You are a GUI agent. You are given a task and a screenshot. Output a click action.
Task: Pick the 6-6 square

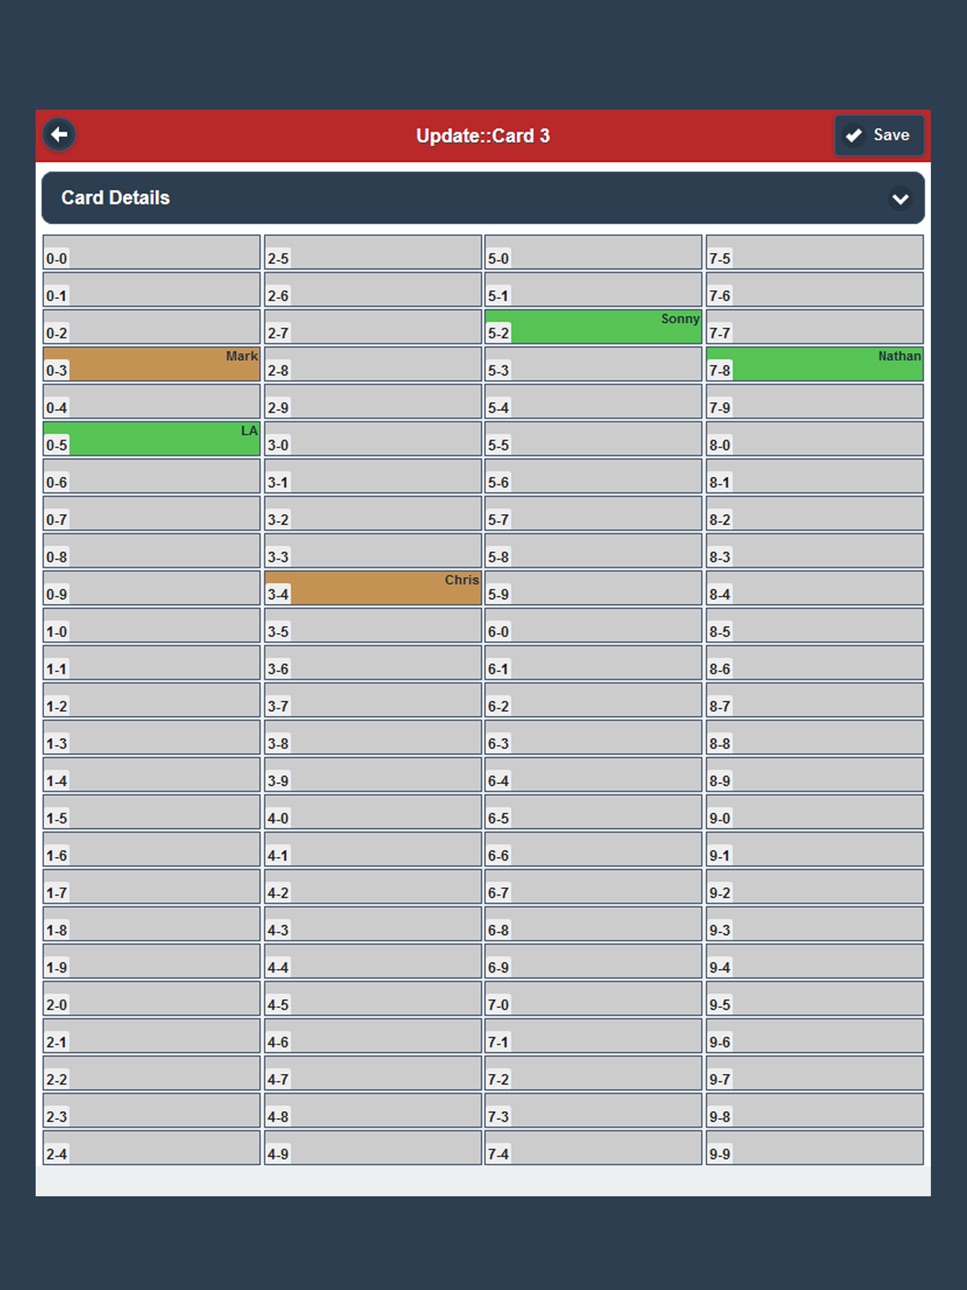click(x=593, y=849)
